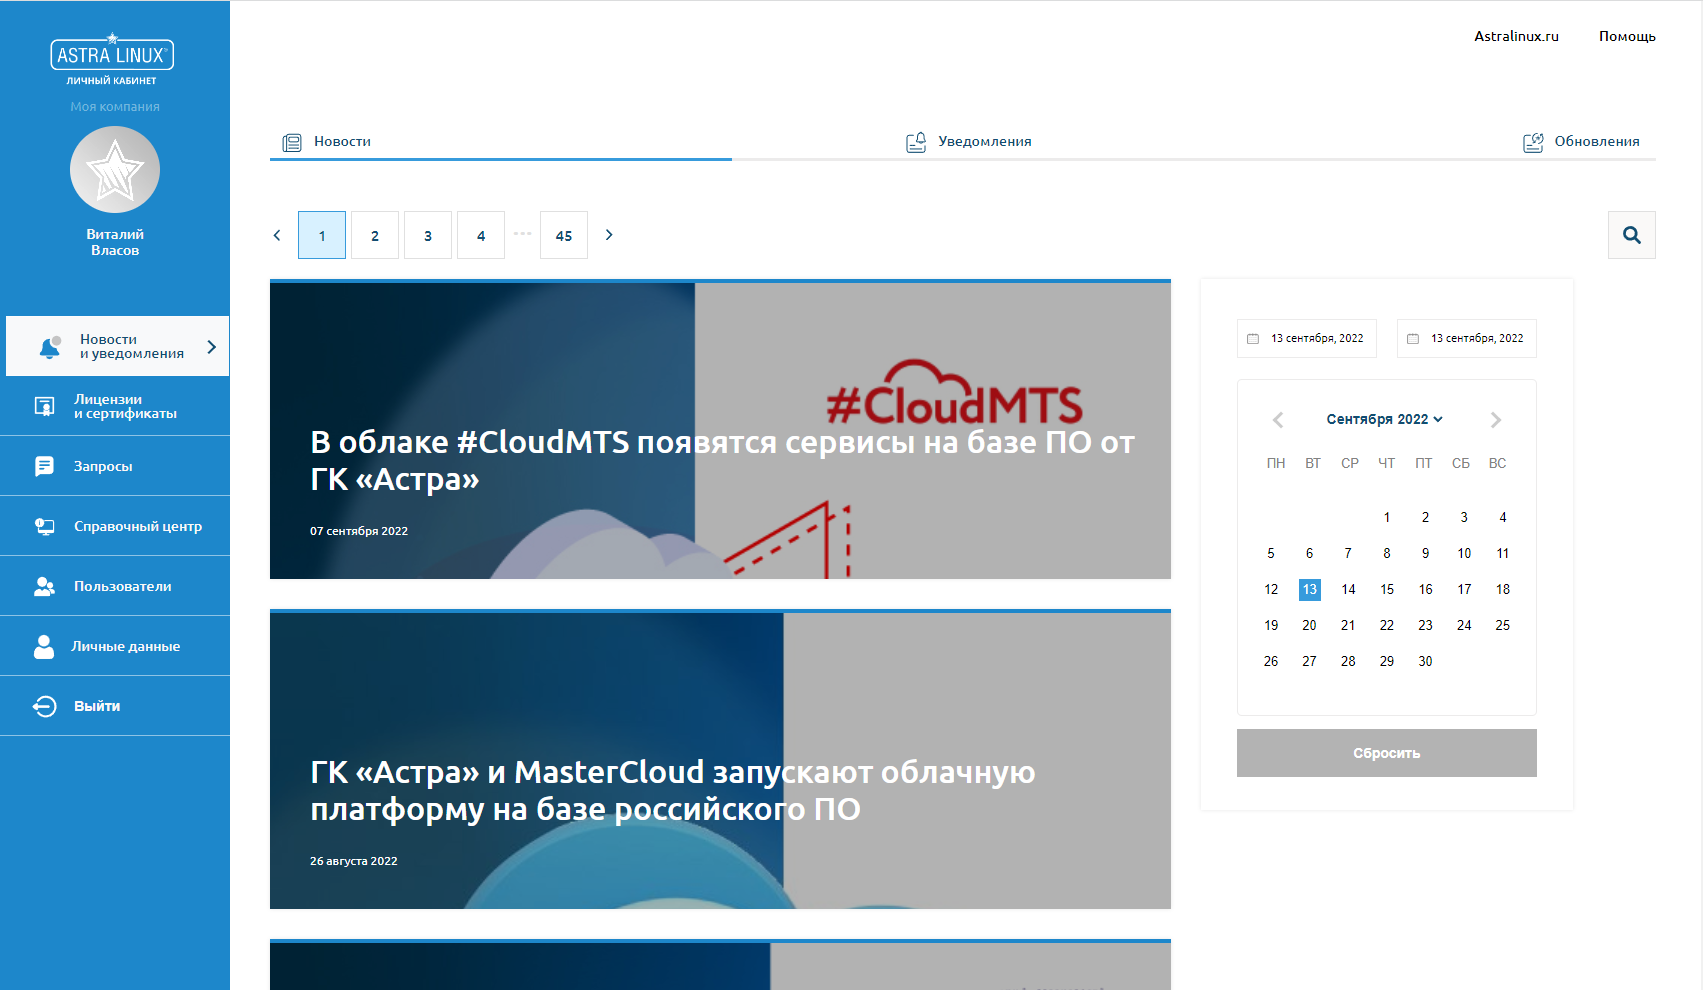Screen dimensions: 1703x990
Task: Open the Личные данные section
Action: [125, 646]
